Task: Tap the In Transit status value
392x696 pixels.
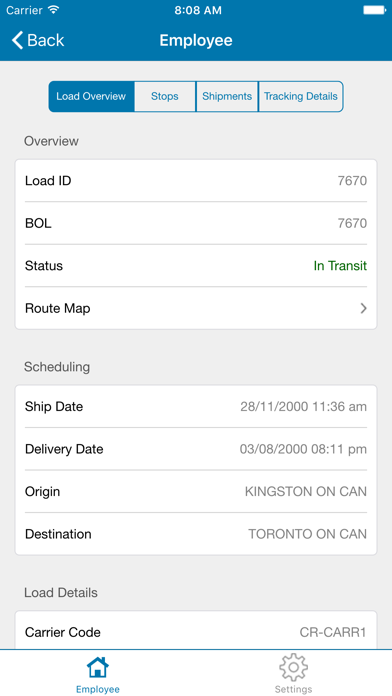Action: click(340, 266)
